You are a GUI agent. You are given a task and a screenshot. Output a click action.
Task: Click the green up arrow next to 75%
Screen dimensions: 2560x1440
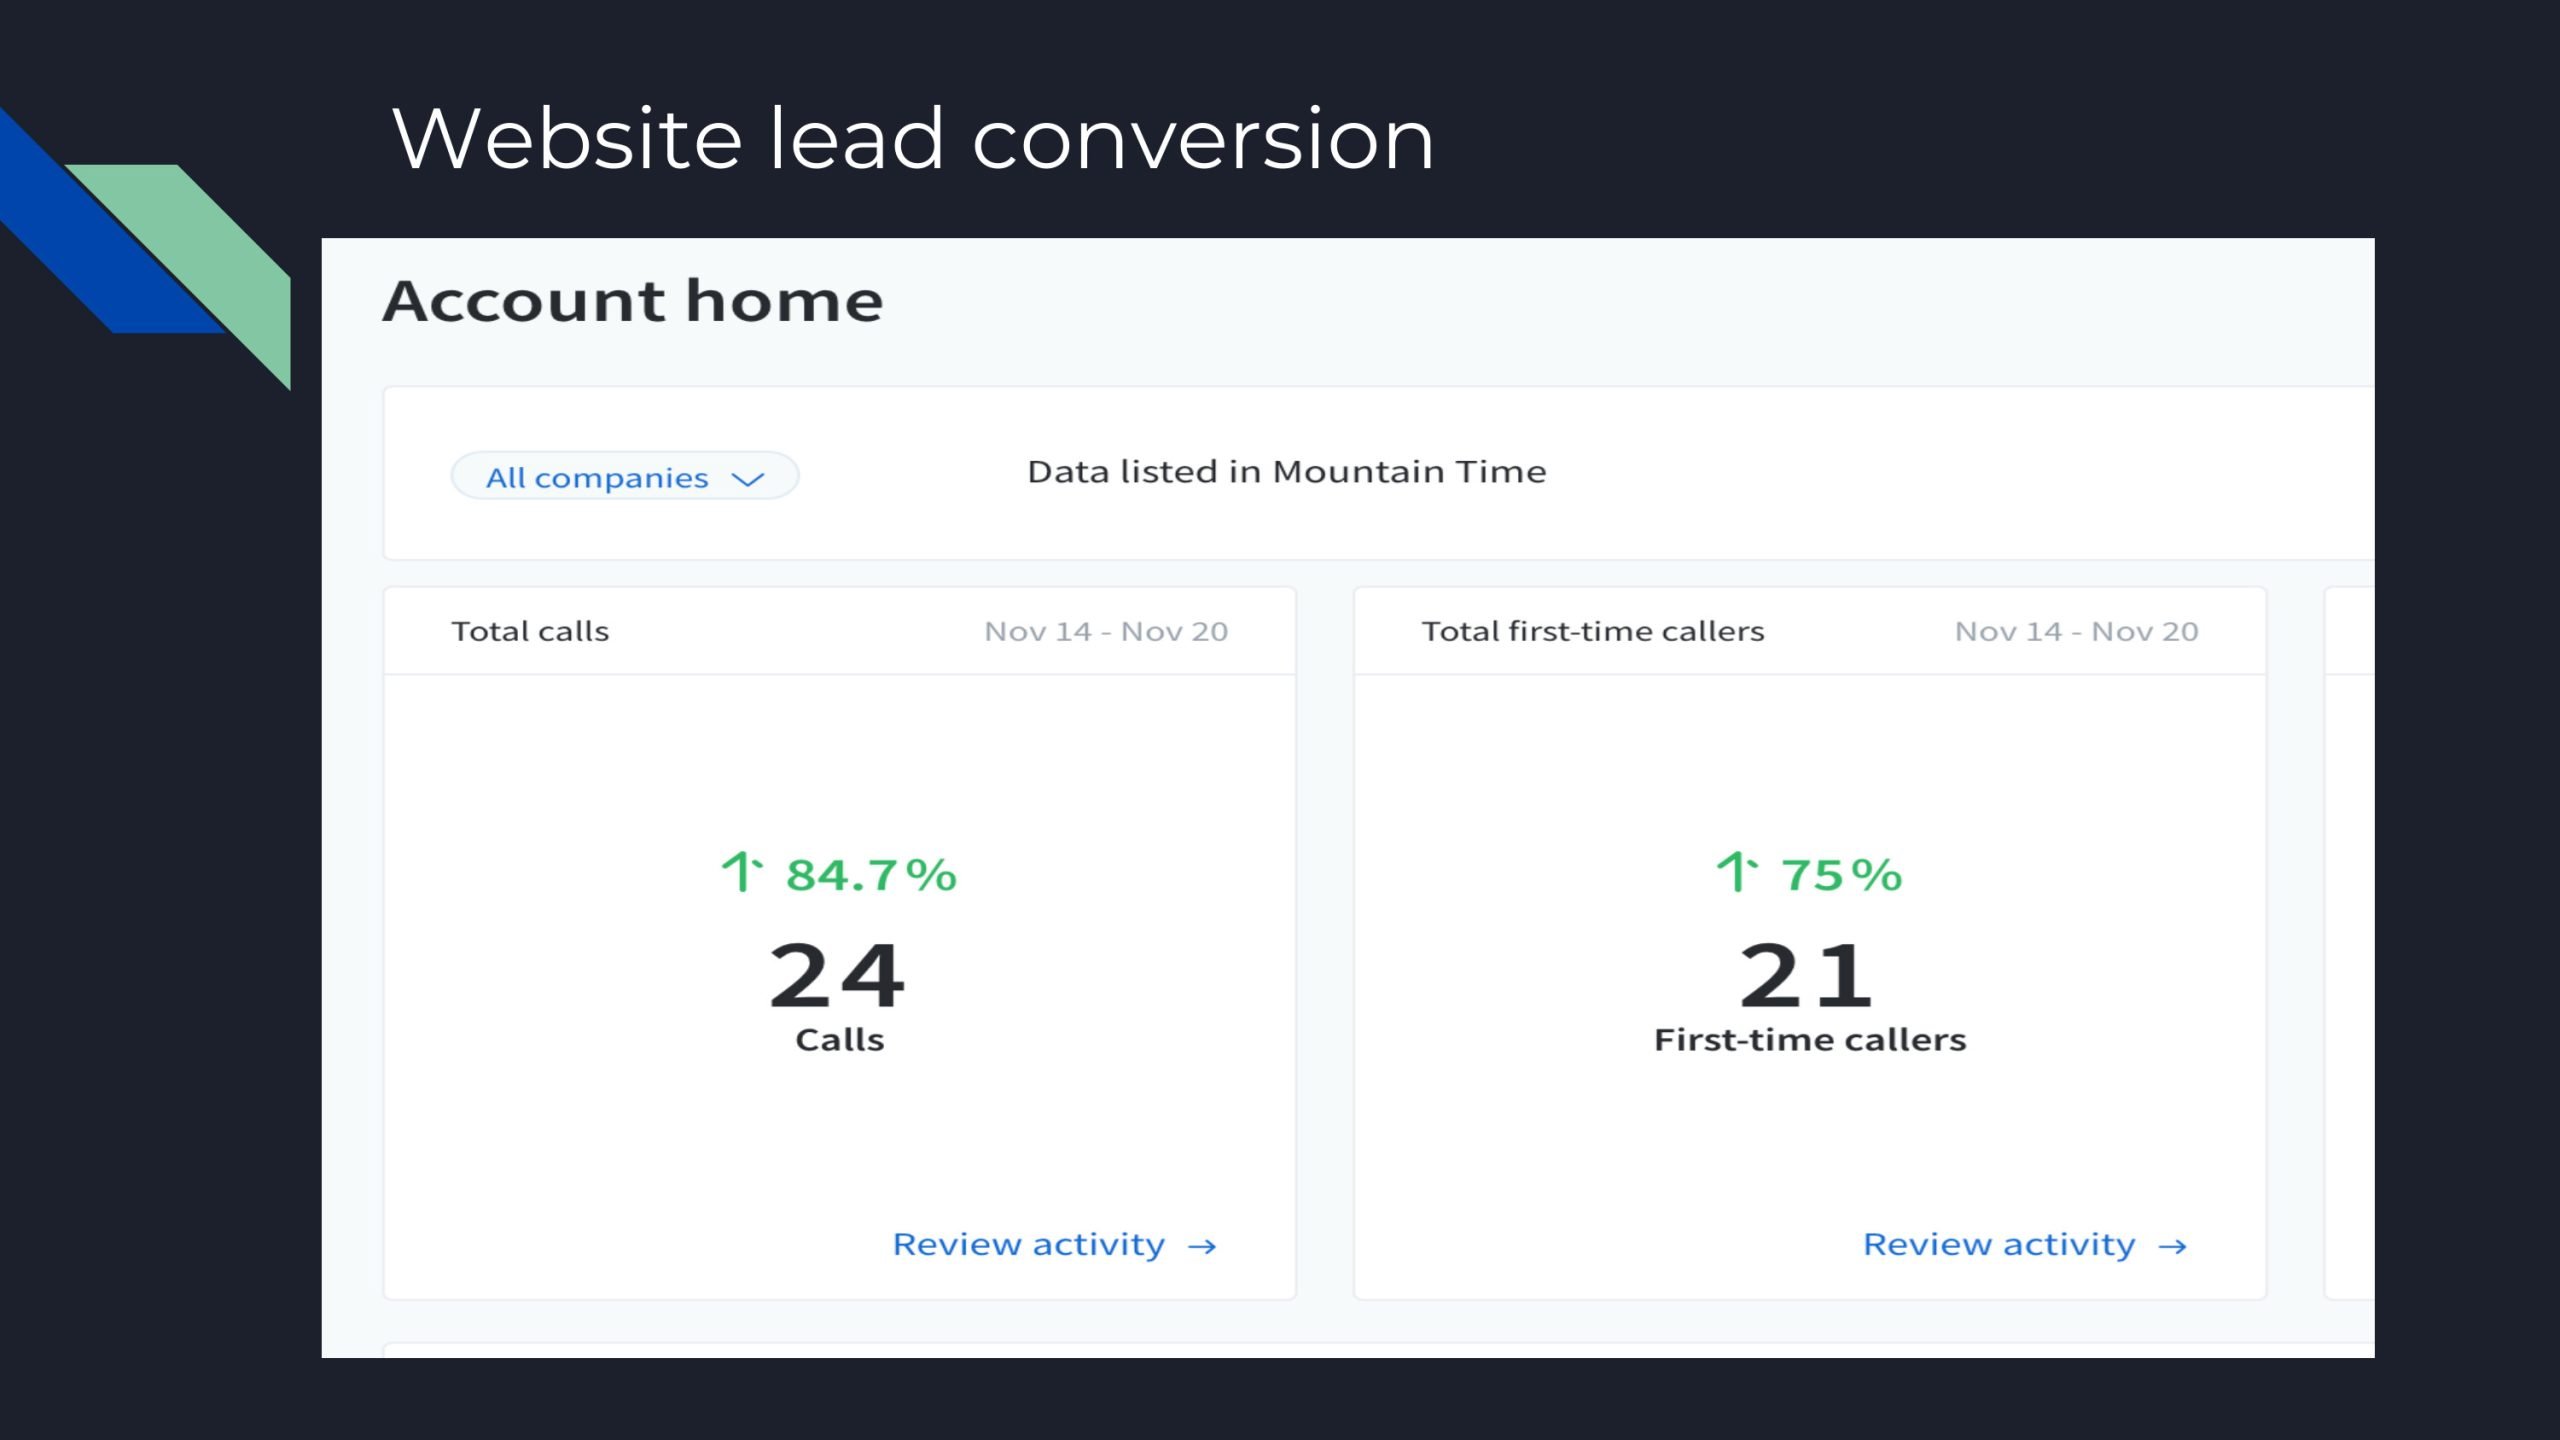pos(1736,872)
